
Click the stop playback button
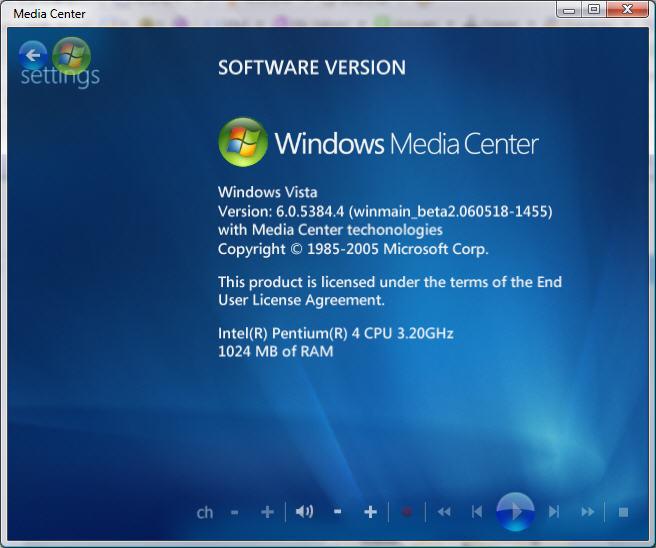(x=623, y=512)
